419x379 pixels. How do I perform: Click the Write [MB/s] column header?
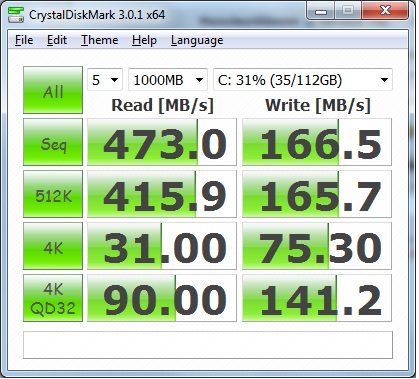pyautogui.click(x=318, y=105)
